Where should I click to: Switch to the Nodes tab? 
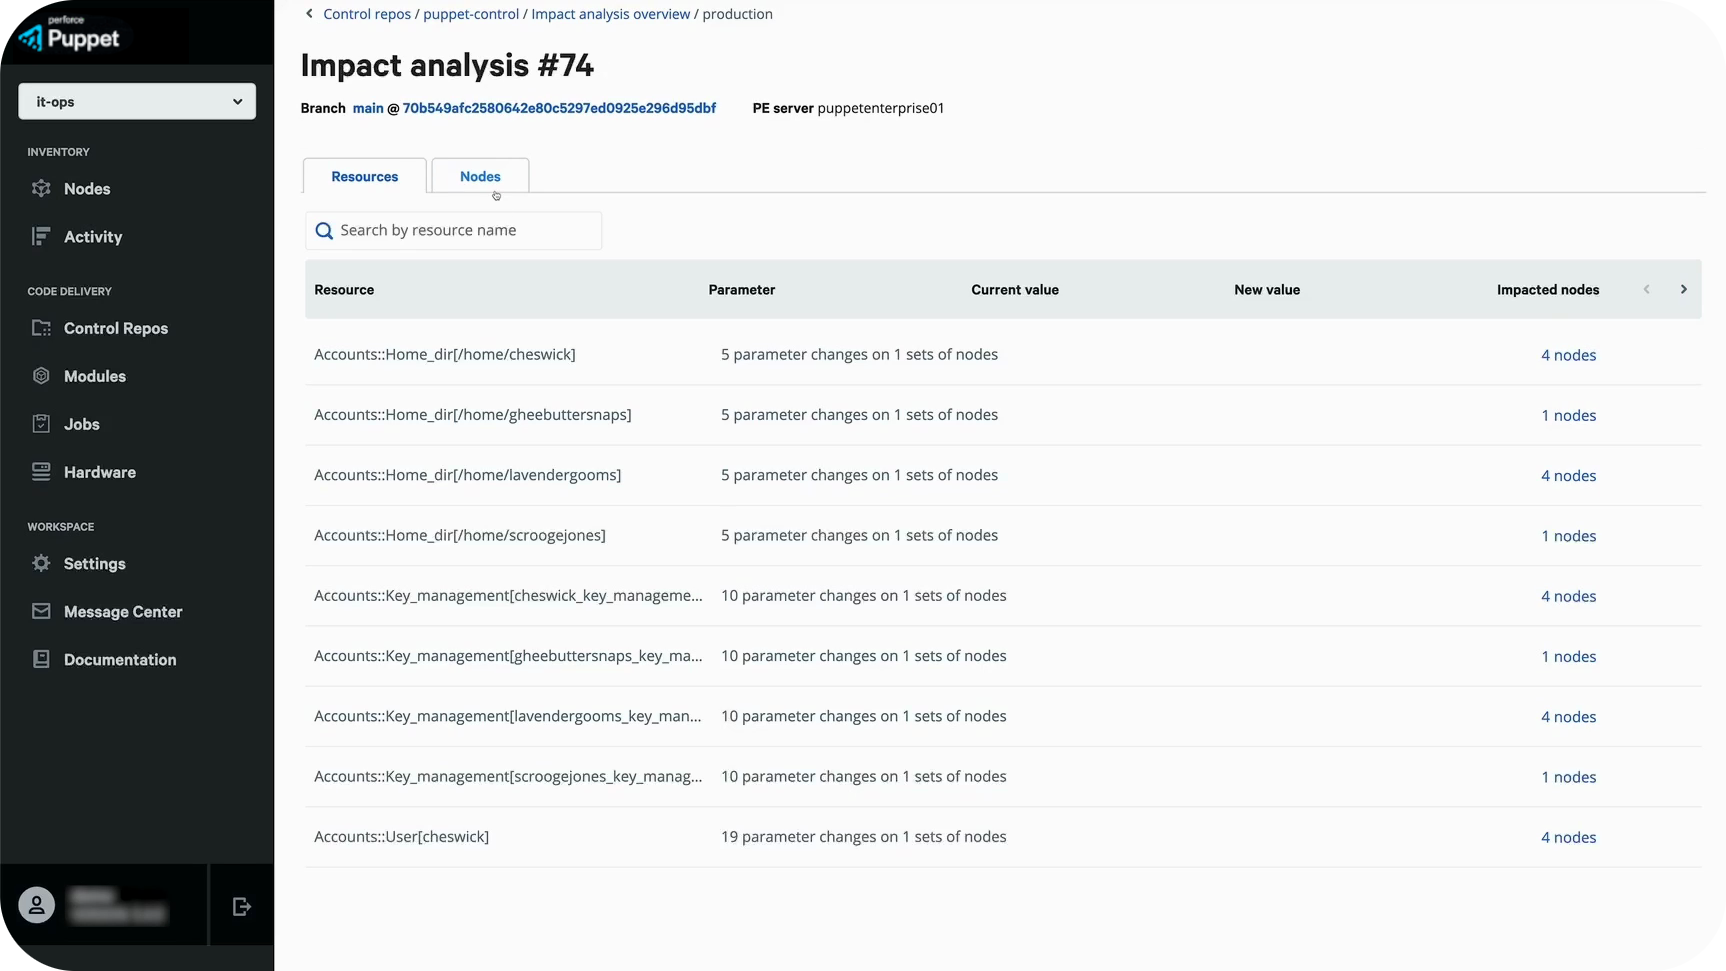point(479,175)
